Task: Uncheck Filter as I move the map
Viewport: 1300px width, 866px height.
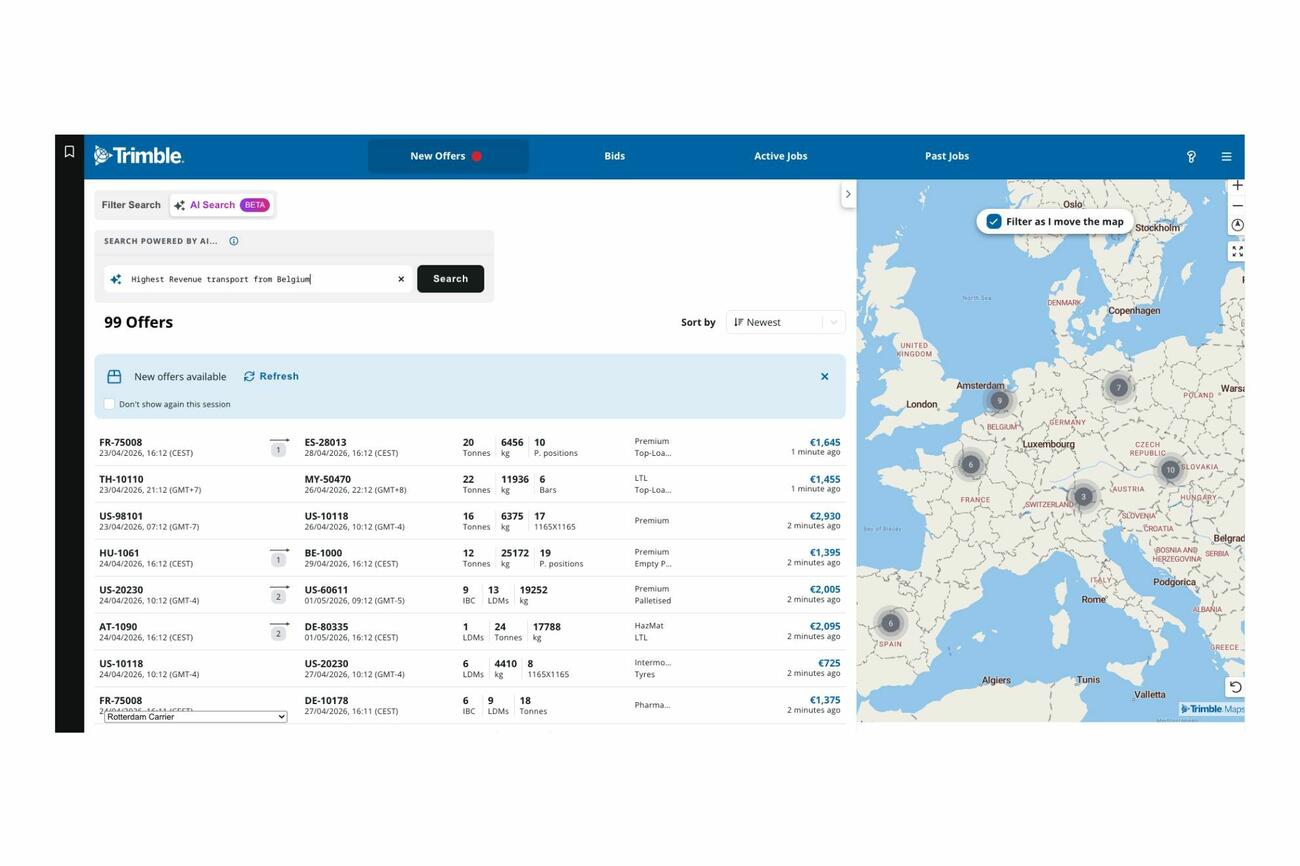Action: pos(993,222)
